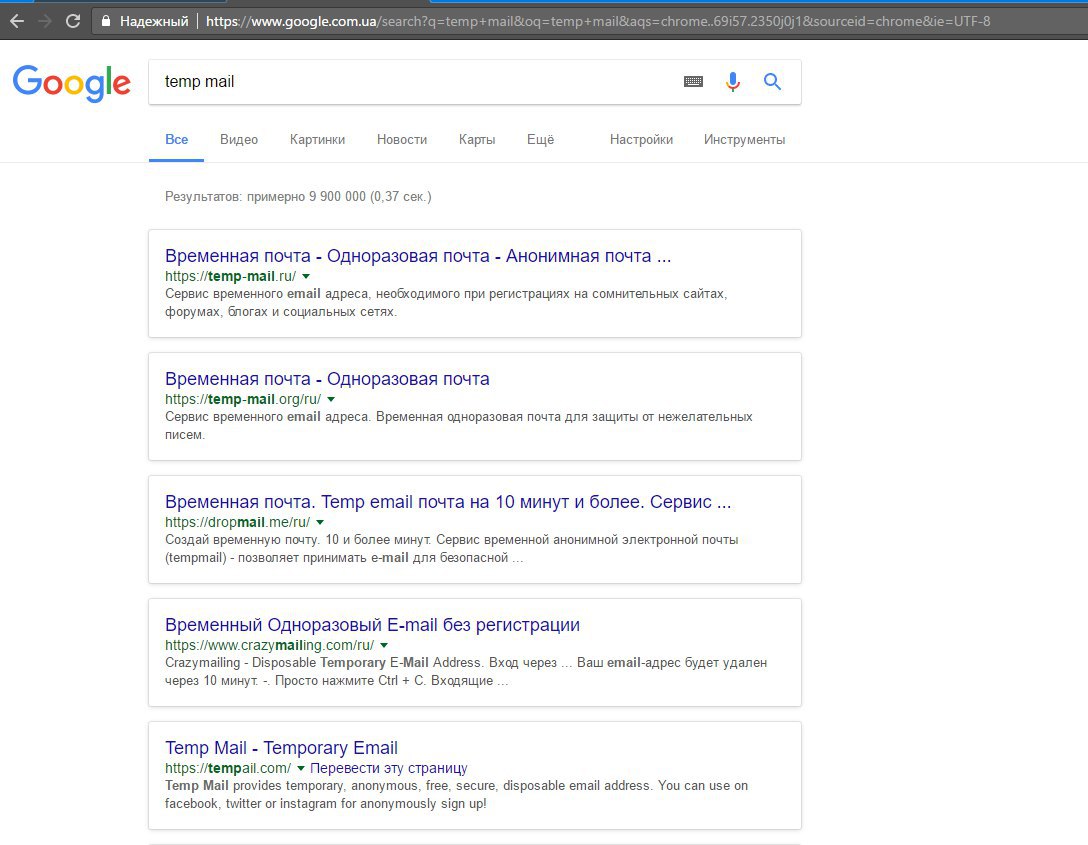Viewport: 1088px width, 845px height.
Task: Expand the dropdown arrow next to crazymailing.com URL
Action: (384, 645)
